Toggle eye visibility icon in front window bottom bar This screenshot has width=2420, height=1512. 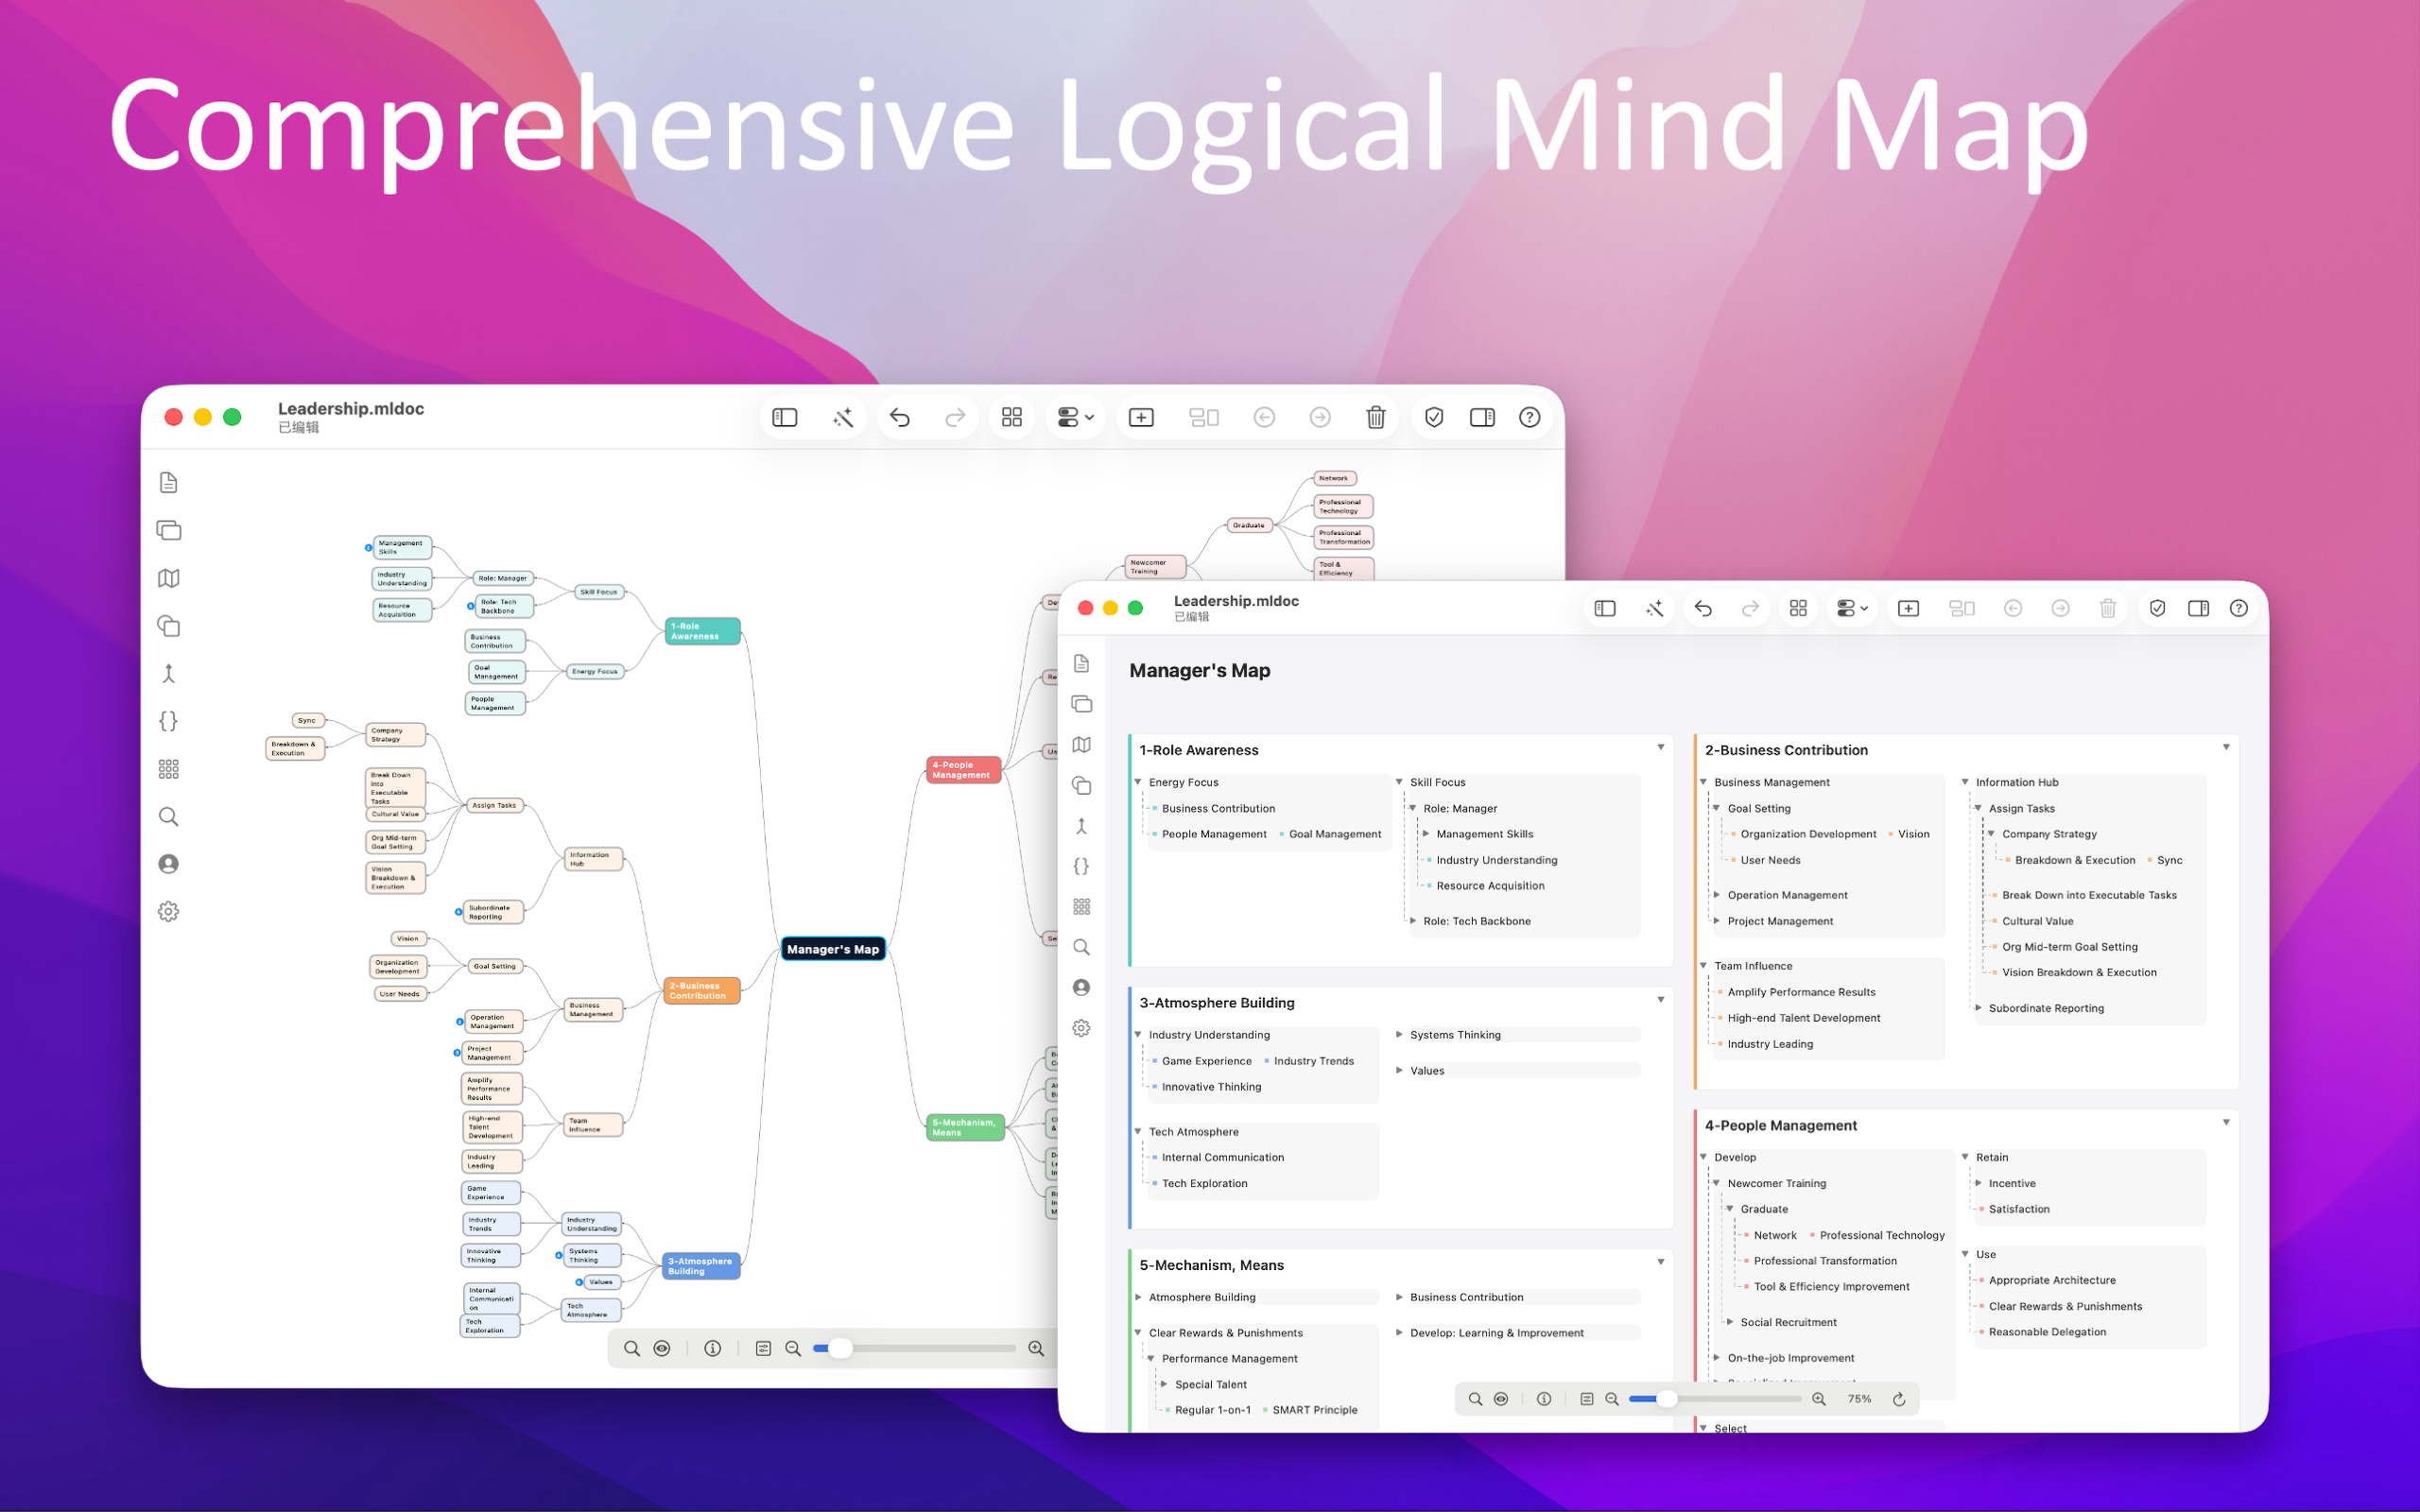point(1501,1399)
